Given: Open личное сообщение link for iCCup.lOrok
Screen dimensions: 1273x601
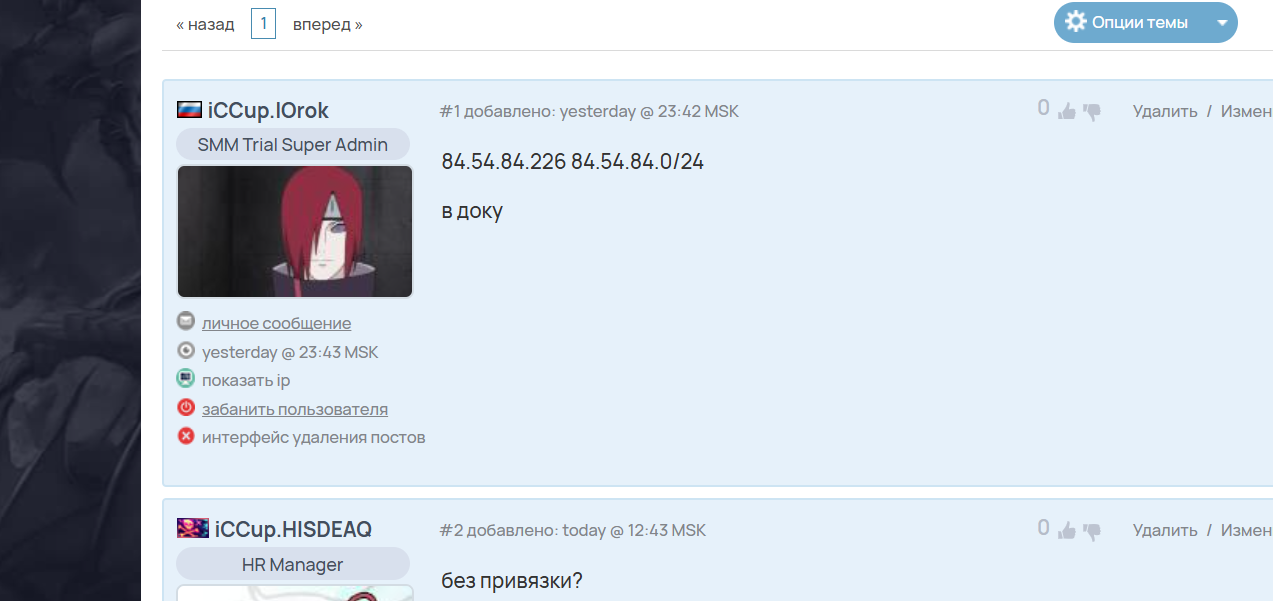Looking at the screenshot, I should click(x=276, y=323).
